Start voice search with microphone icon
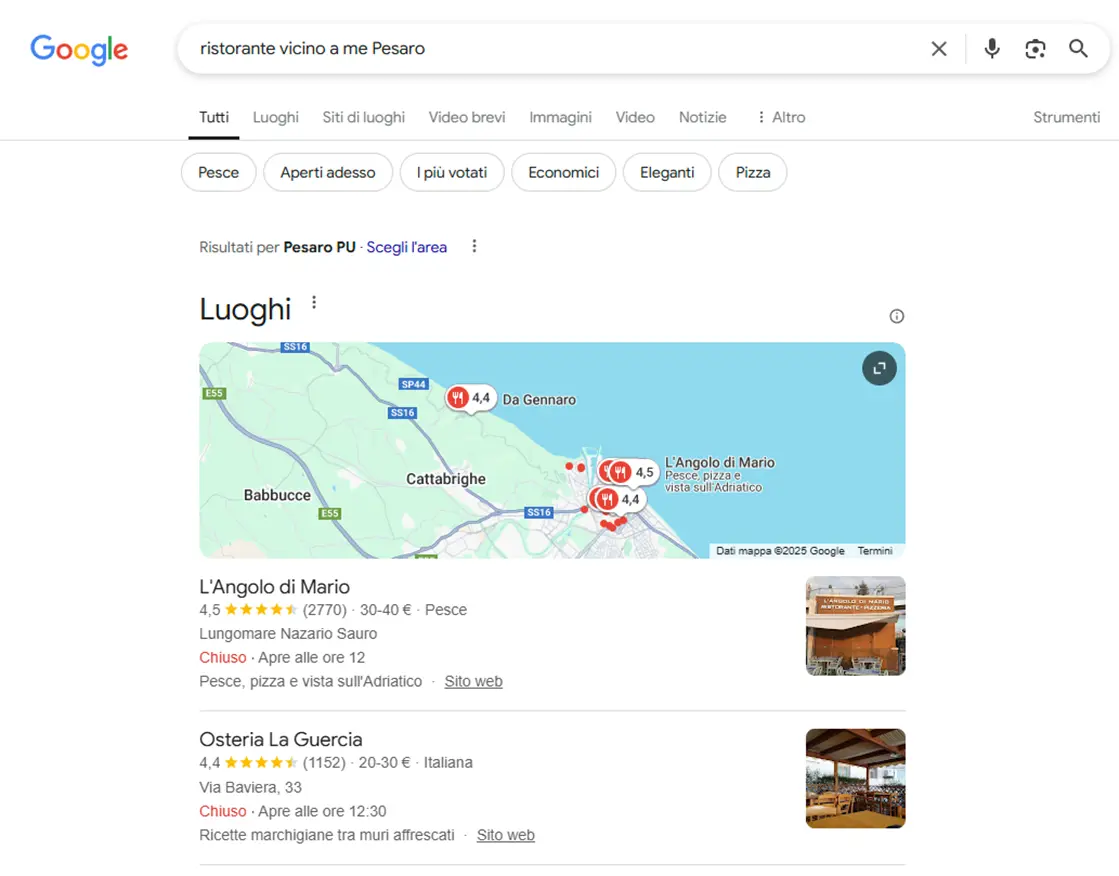This screenshot has height=876, width=1119. point(991,49)
